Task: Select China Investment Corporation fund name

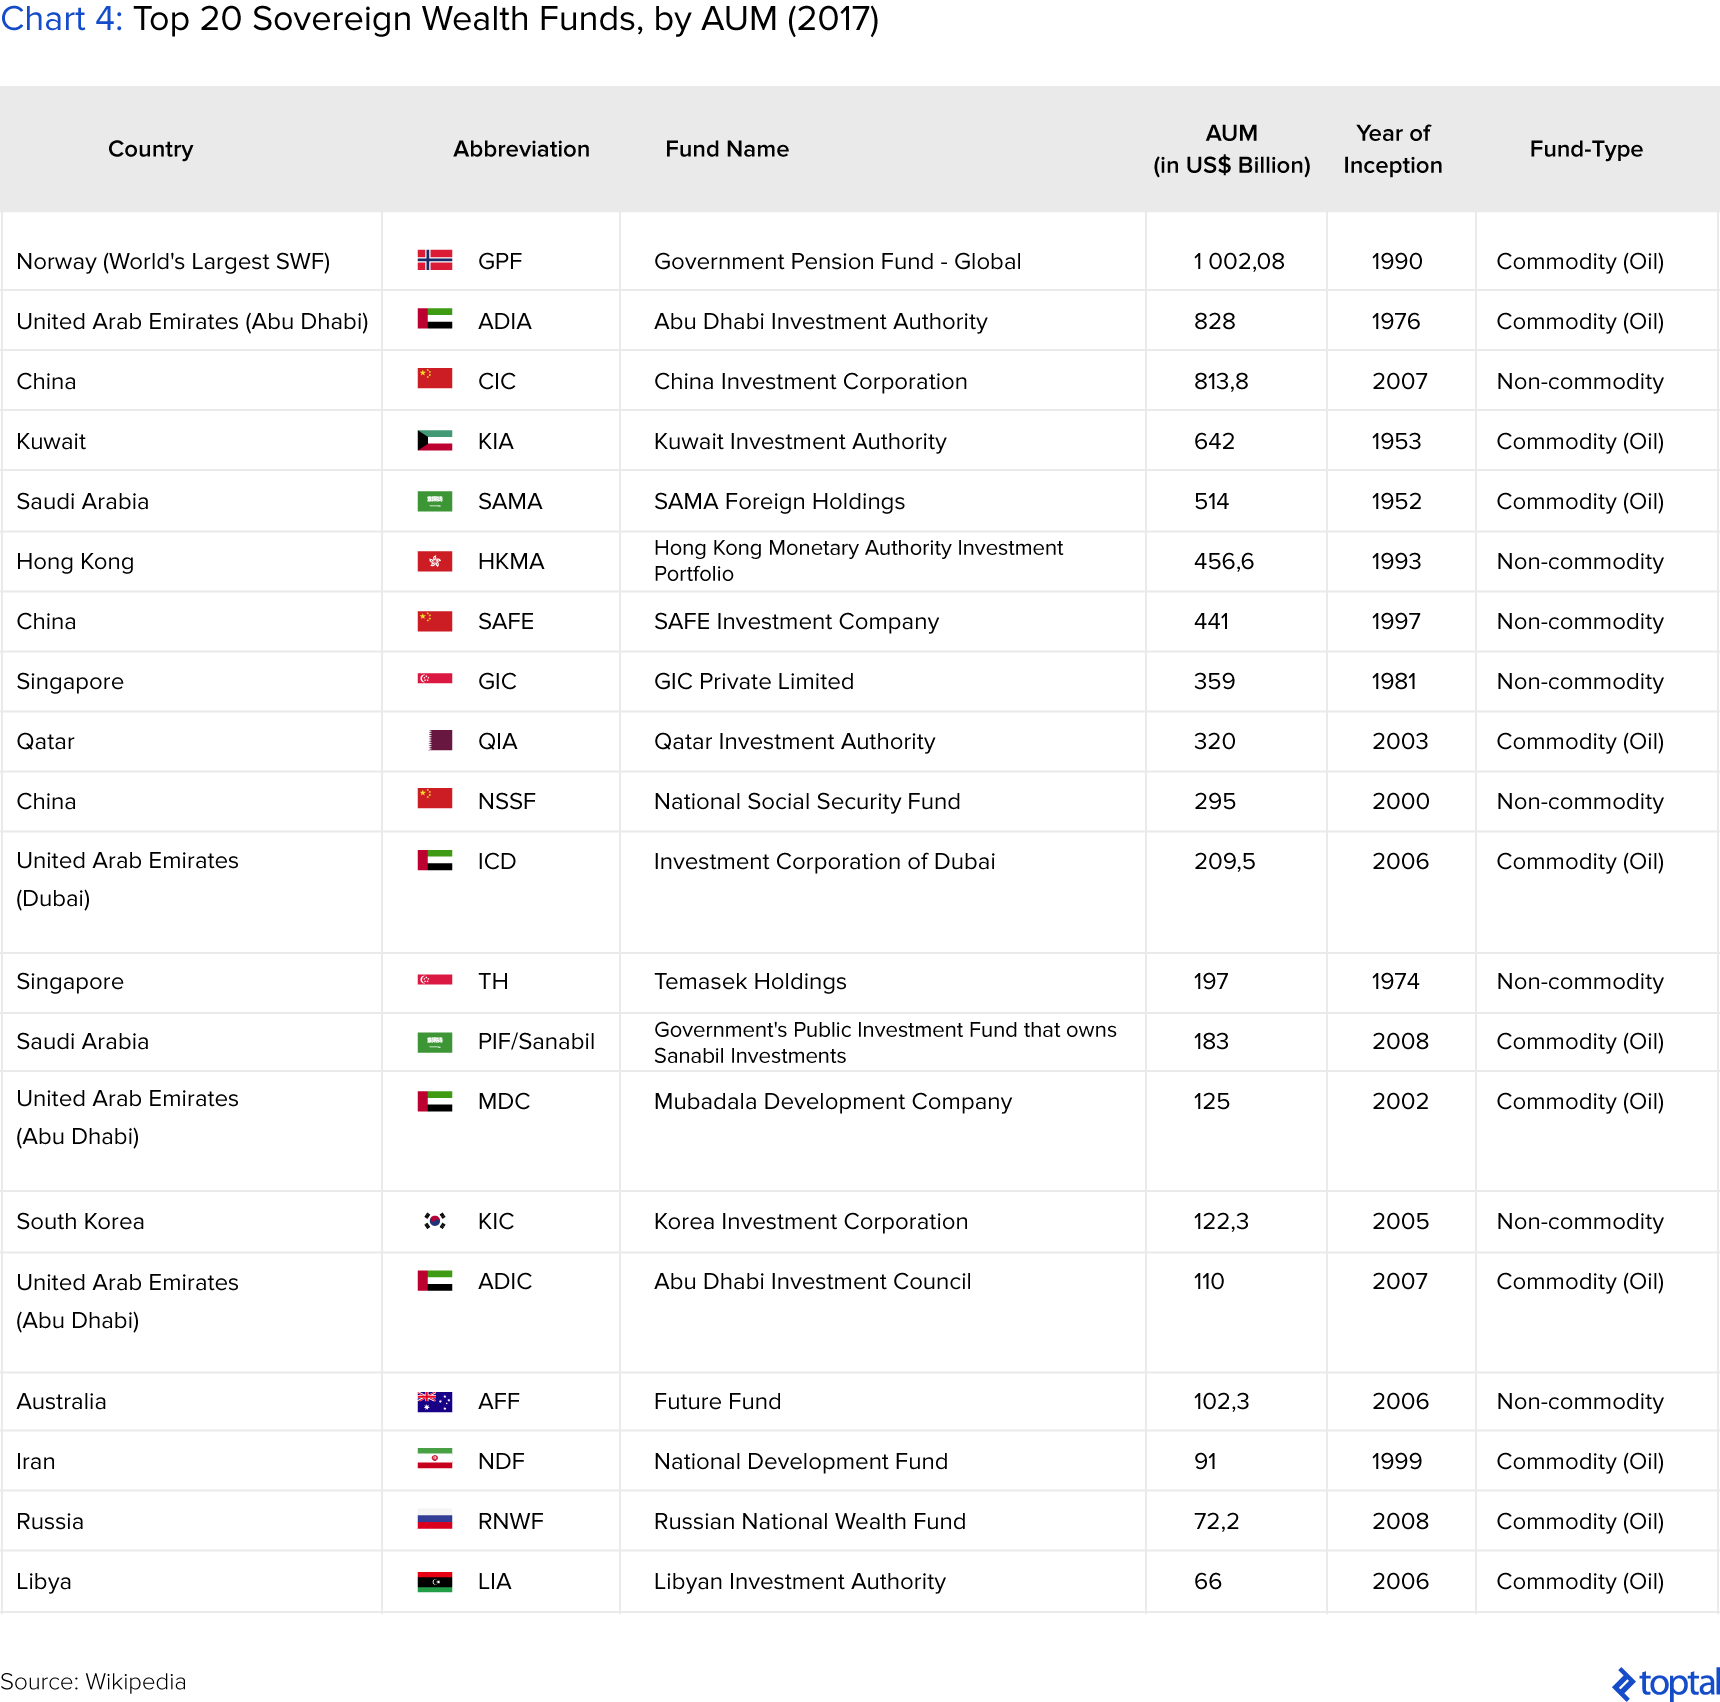Action: point(810,381)
